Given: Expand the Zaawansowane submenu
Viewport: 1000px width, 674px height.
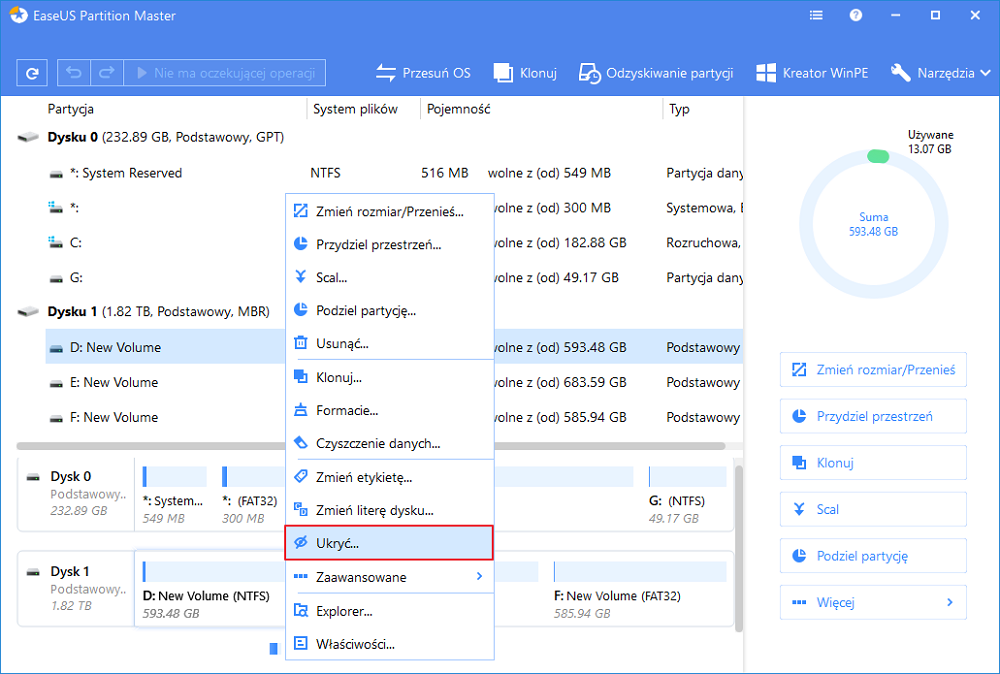Looking at the screenshot, I should [389, 577].
